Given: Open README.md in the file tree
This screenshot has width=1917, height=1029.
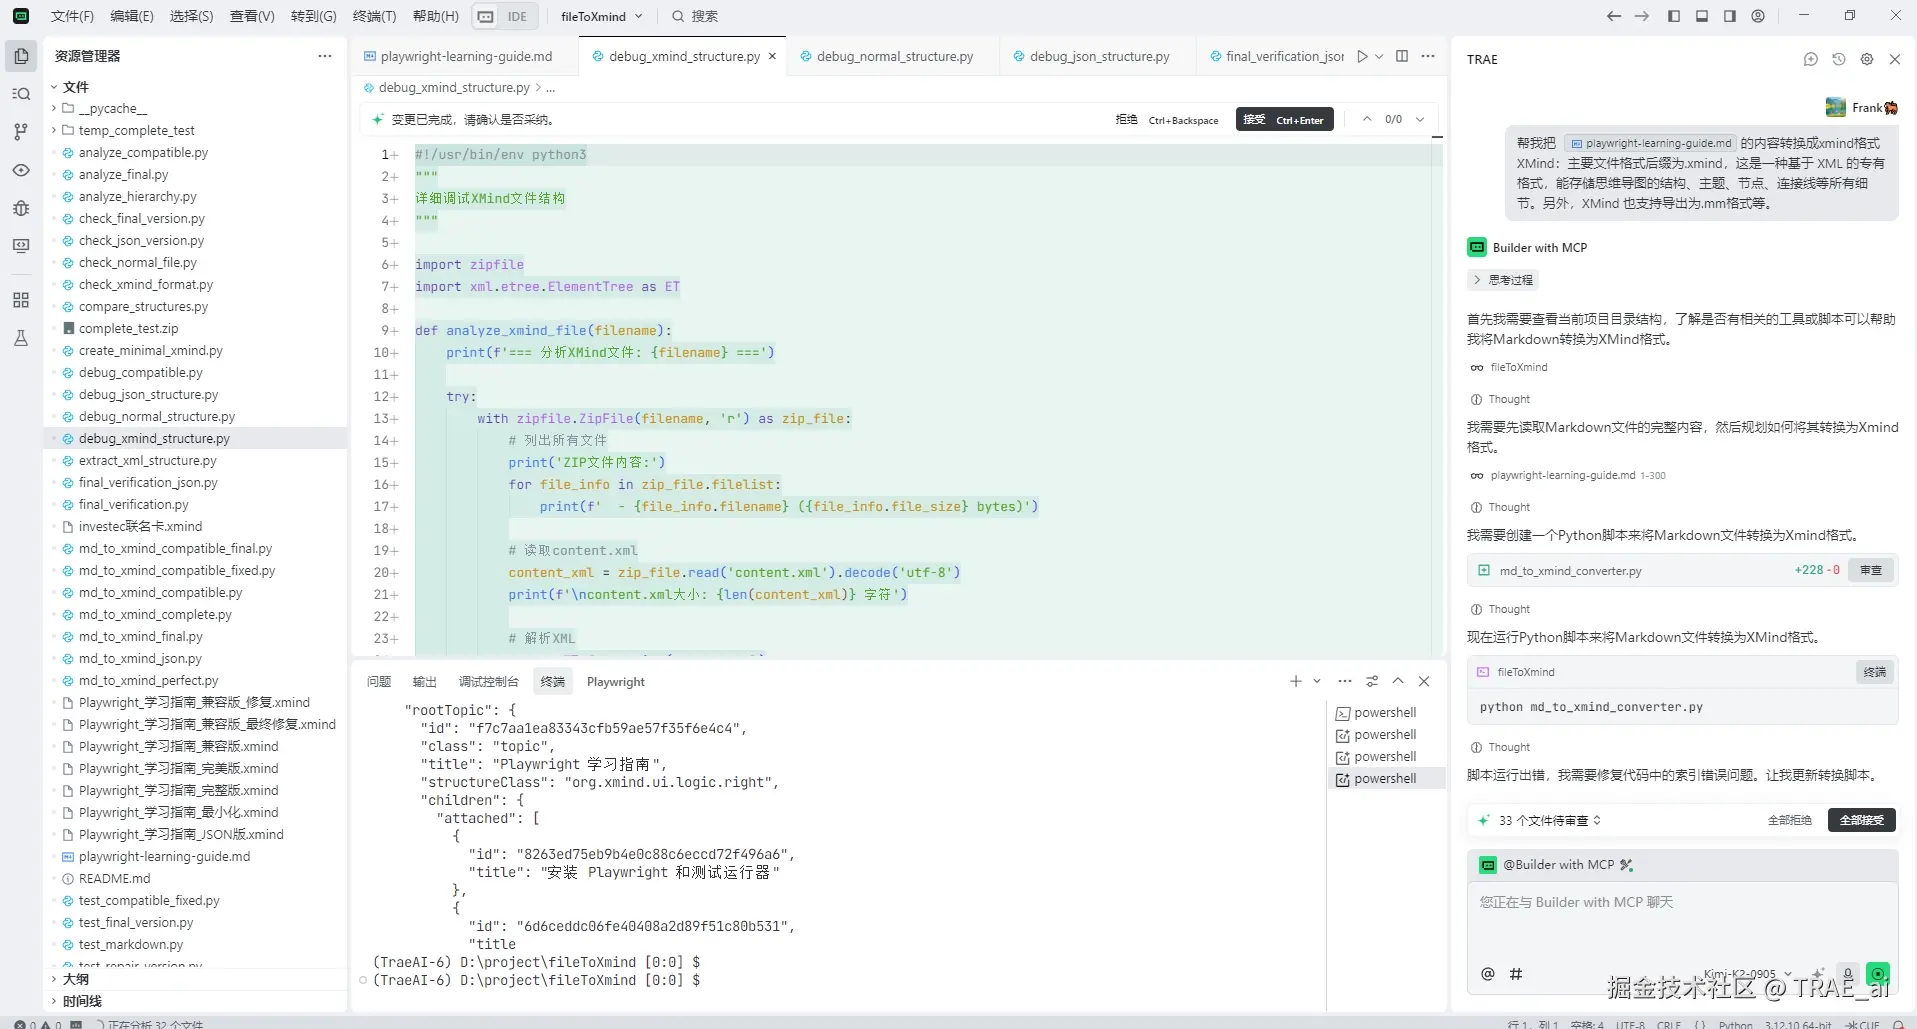Looking at the screenshot, I should tap(114, 878).
